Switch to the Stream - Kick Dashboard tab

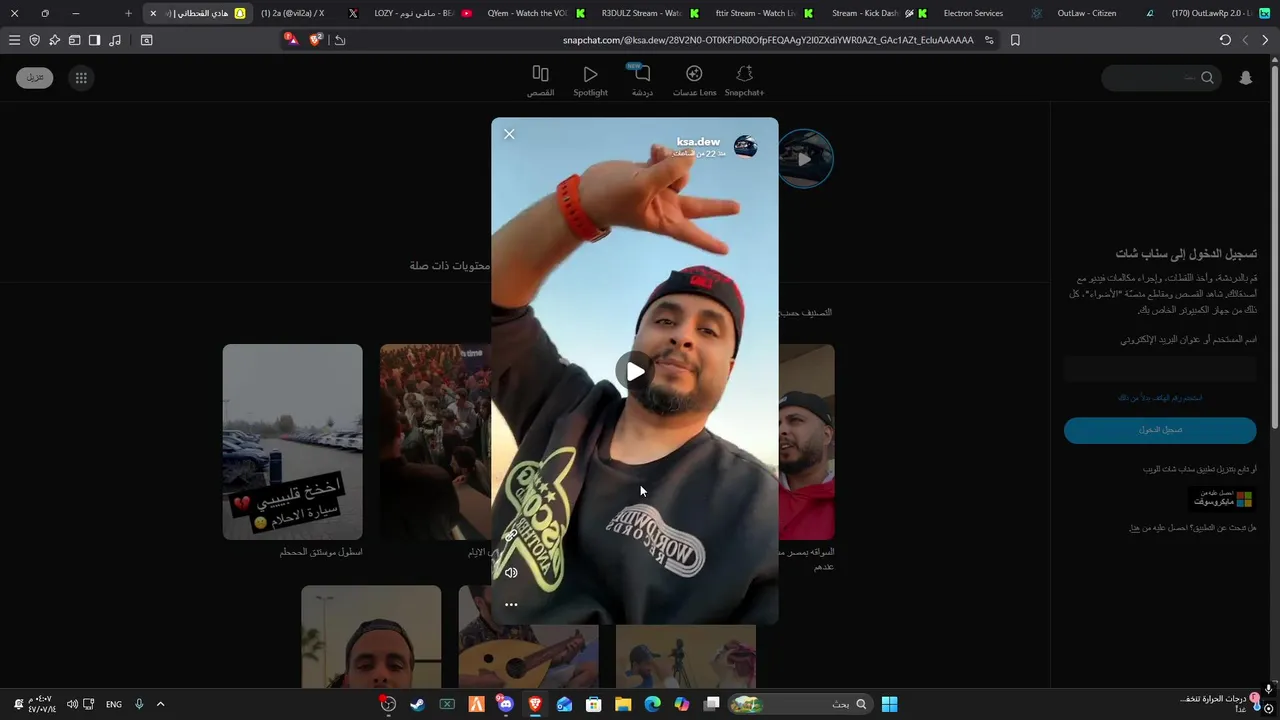pyautogui.click(x=875, y=13)
